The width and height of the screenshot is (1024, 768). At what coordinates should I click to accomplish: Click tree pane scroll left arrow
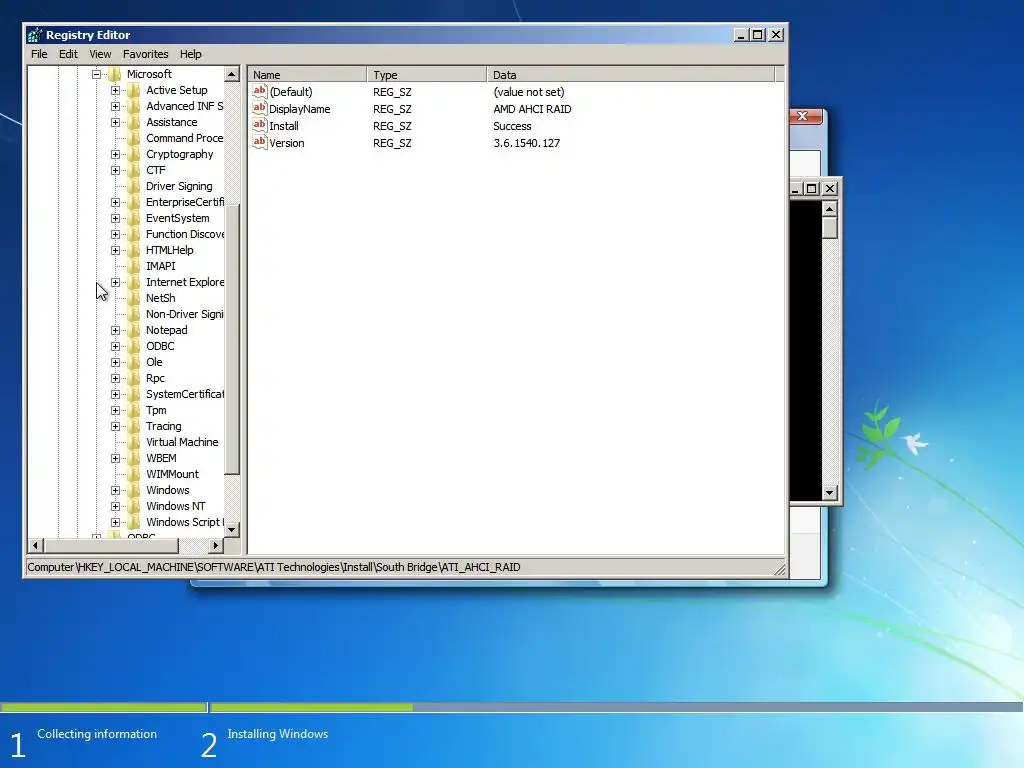pos(35,545)
